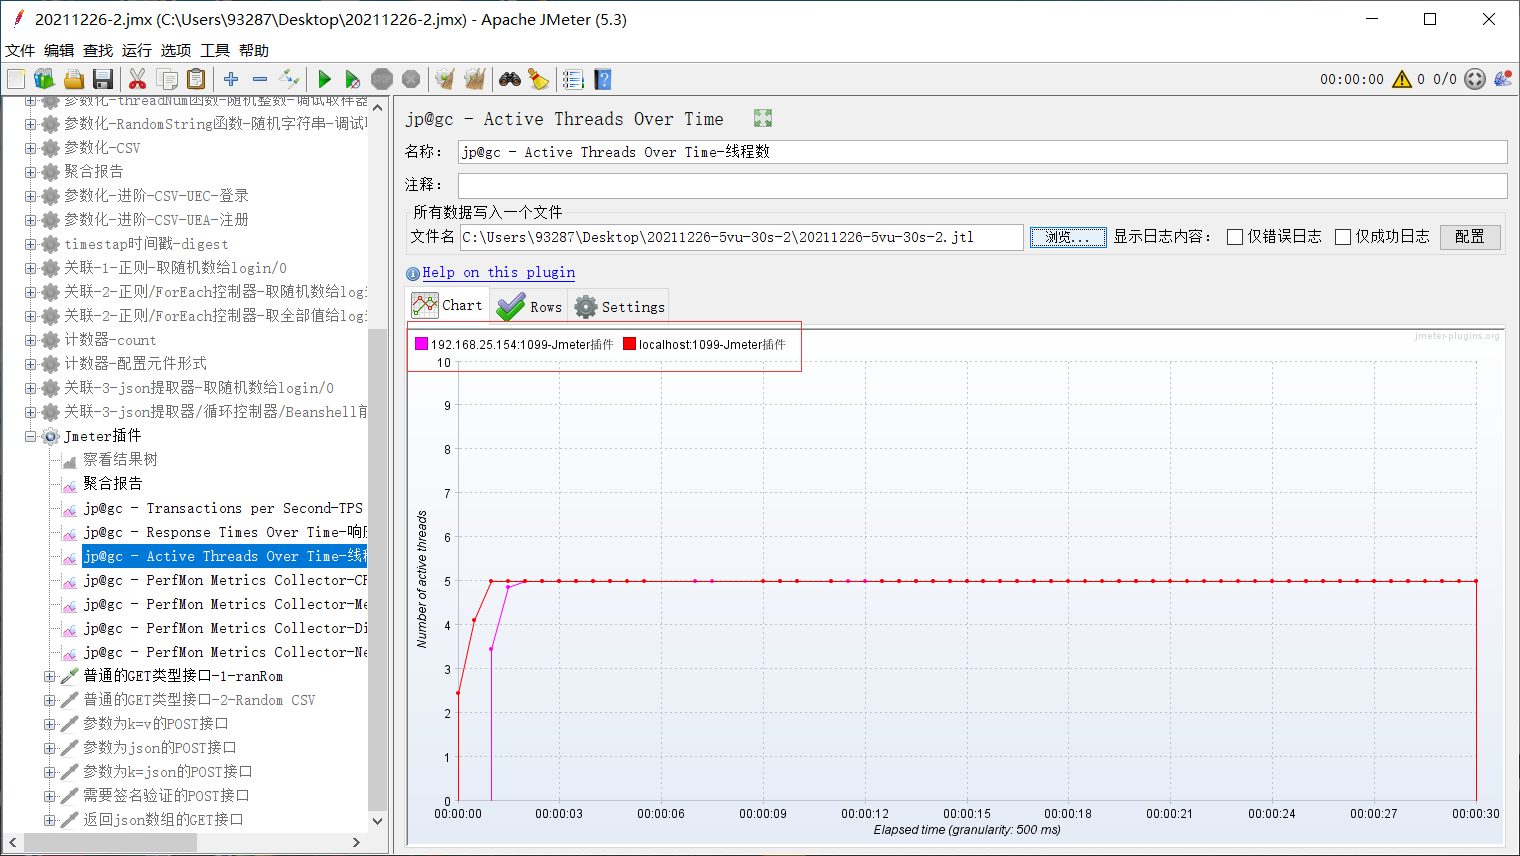Open the 编辑 menu
The height and width of the screenshot is (856, 1520).
click(x=59, y=50)
